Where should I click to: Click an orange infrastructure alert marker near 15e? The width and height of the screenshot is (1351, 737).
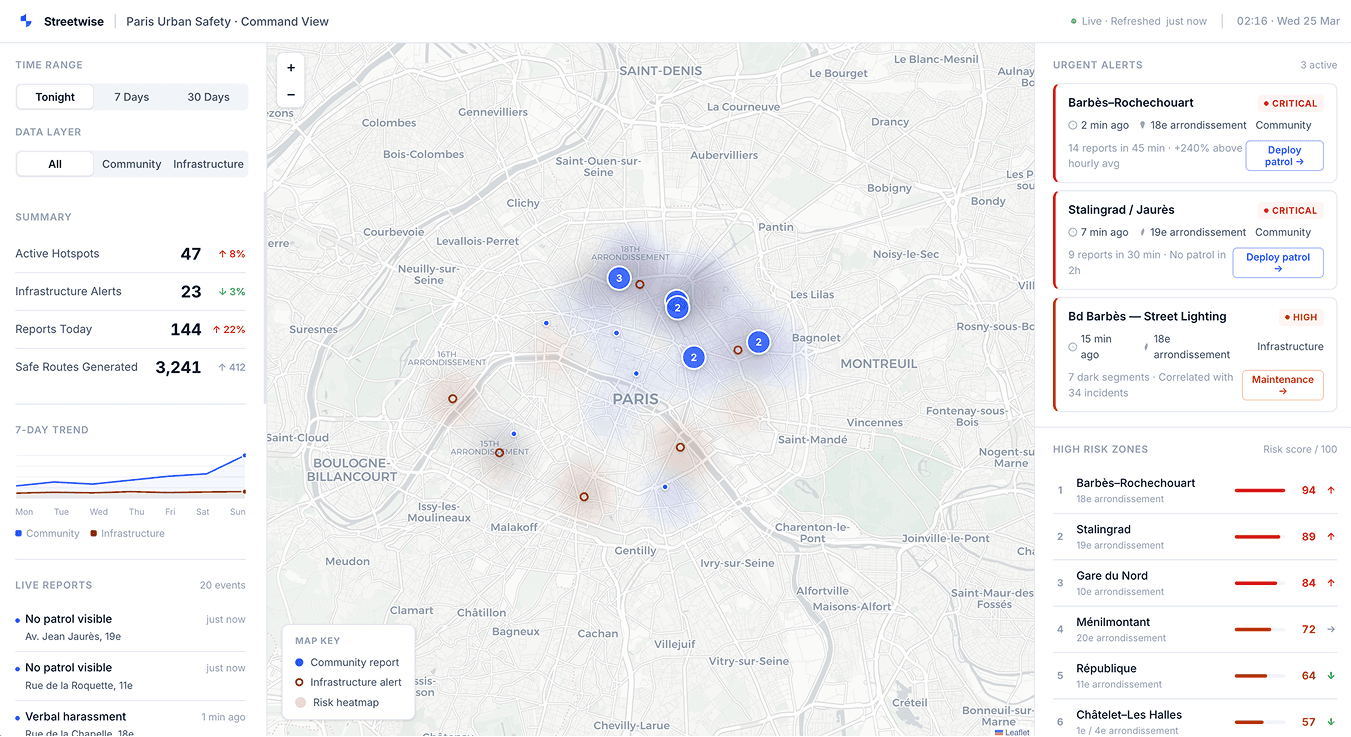499,452
